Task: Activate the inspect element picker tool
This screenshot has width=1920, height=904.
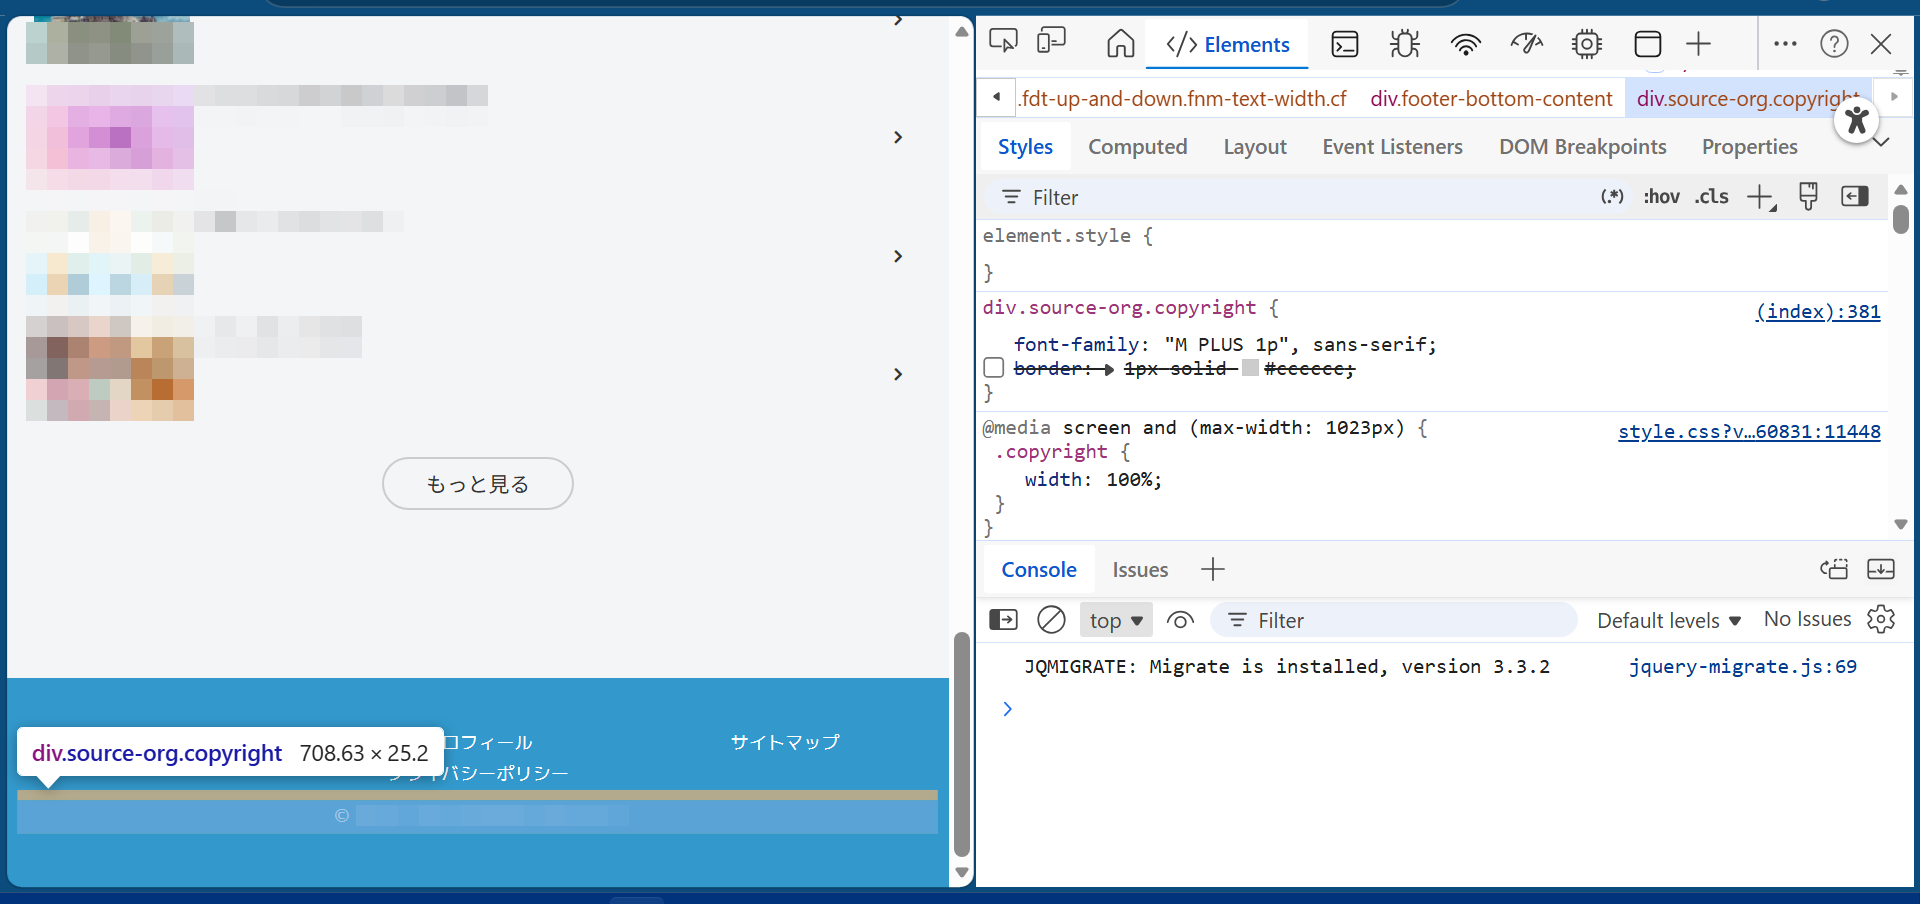Action: point(1003,42)
